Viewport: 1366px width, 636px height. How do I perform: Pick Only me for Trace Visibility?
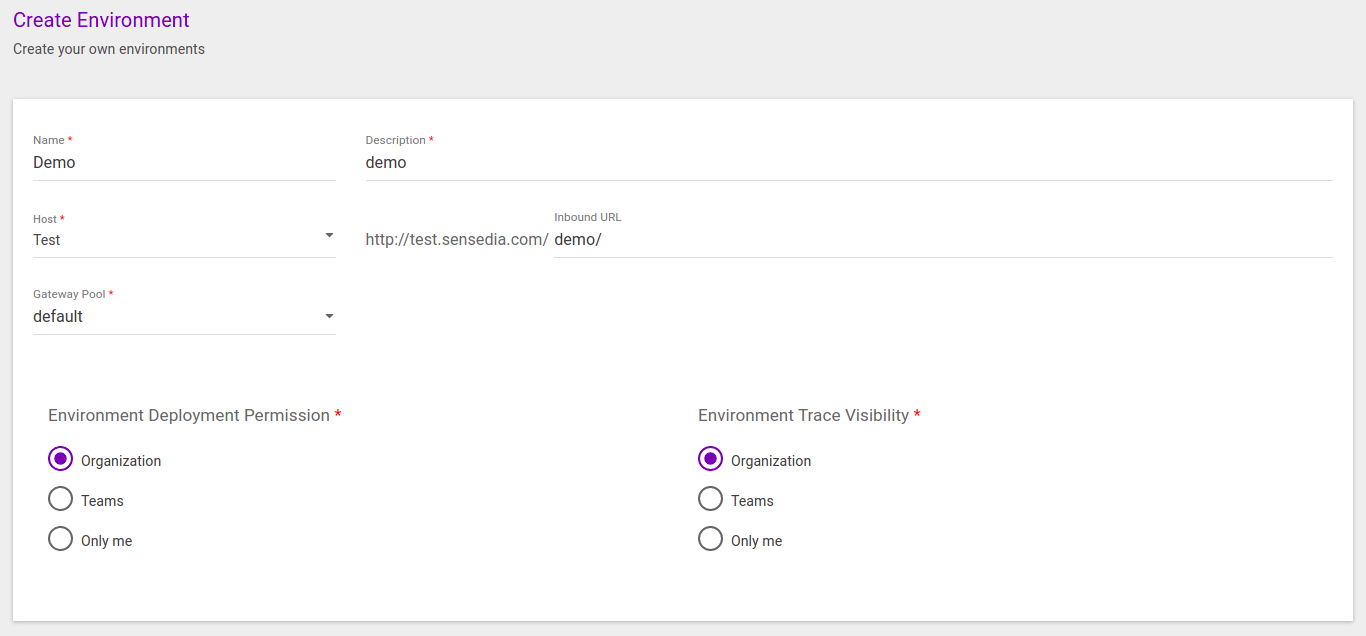point(711,539)
